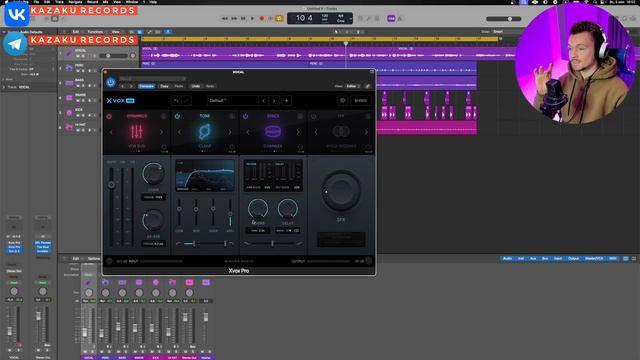
Task: Click the Audio filter in mixer header
Action: point(507,258)
